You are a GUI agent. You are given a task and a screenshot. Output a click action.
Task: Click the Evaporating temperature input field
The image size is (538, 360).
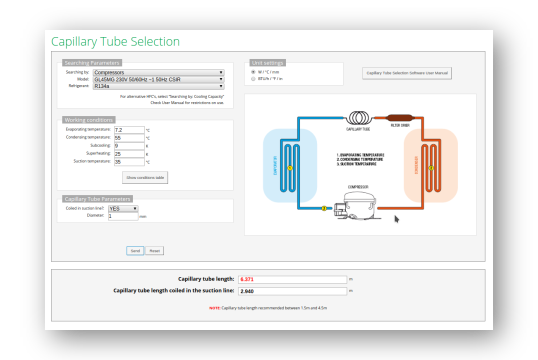[129, 130]
